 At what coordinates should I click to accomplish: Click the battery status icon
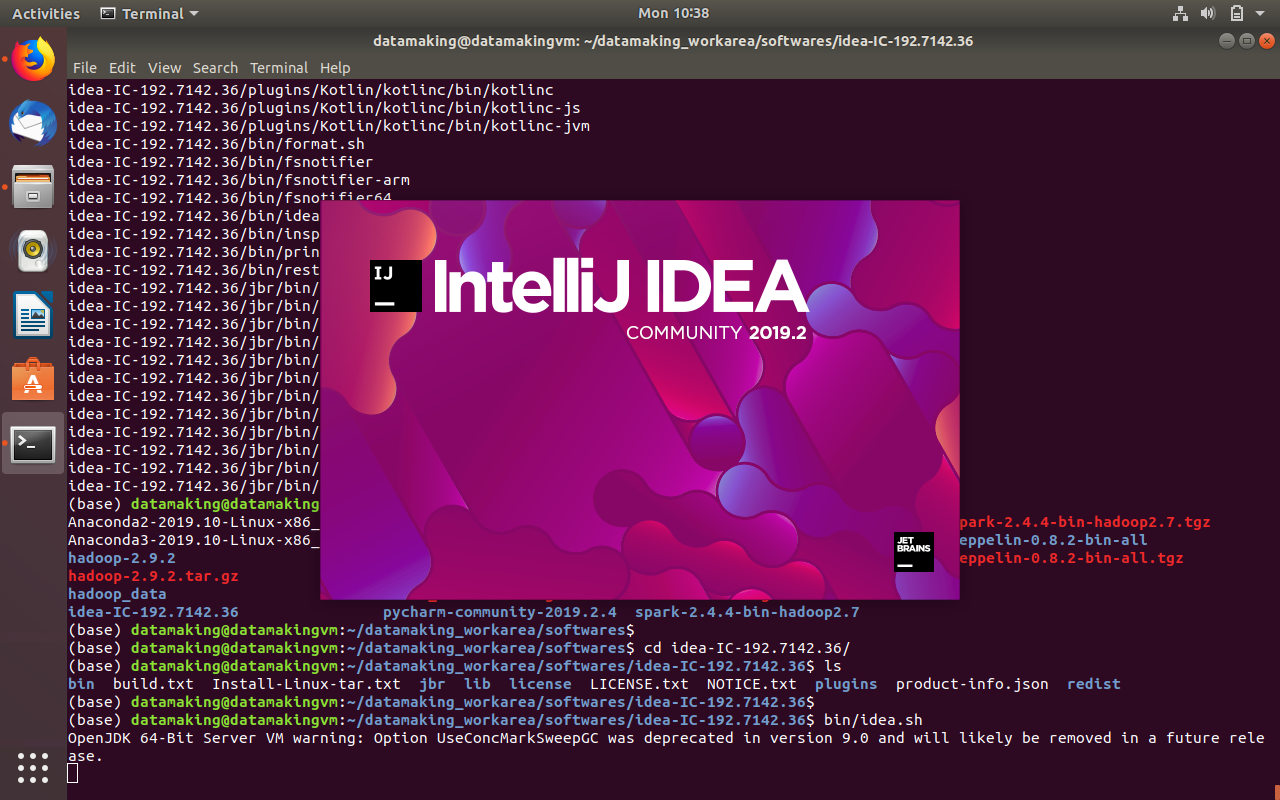[x=1237, y=14]
